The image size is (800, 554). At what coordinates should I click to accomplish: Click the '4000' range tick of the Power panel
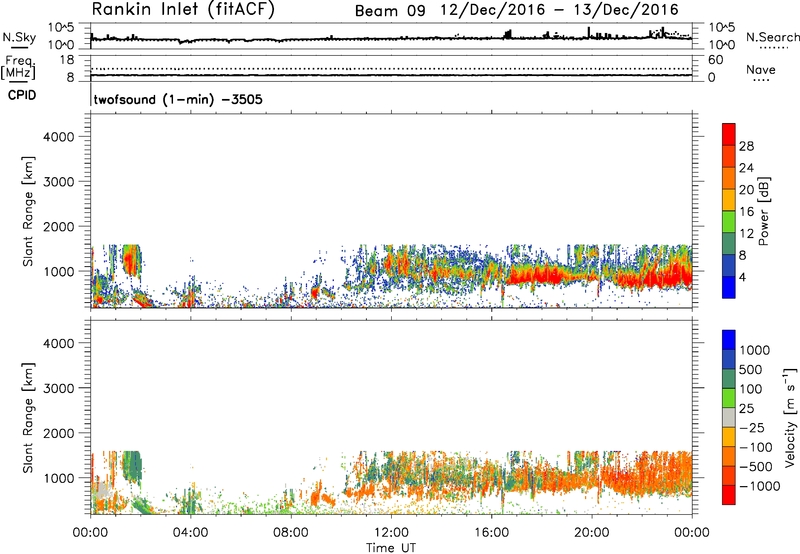(x=59, y=137)
